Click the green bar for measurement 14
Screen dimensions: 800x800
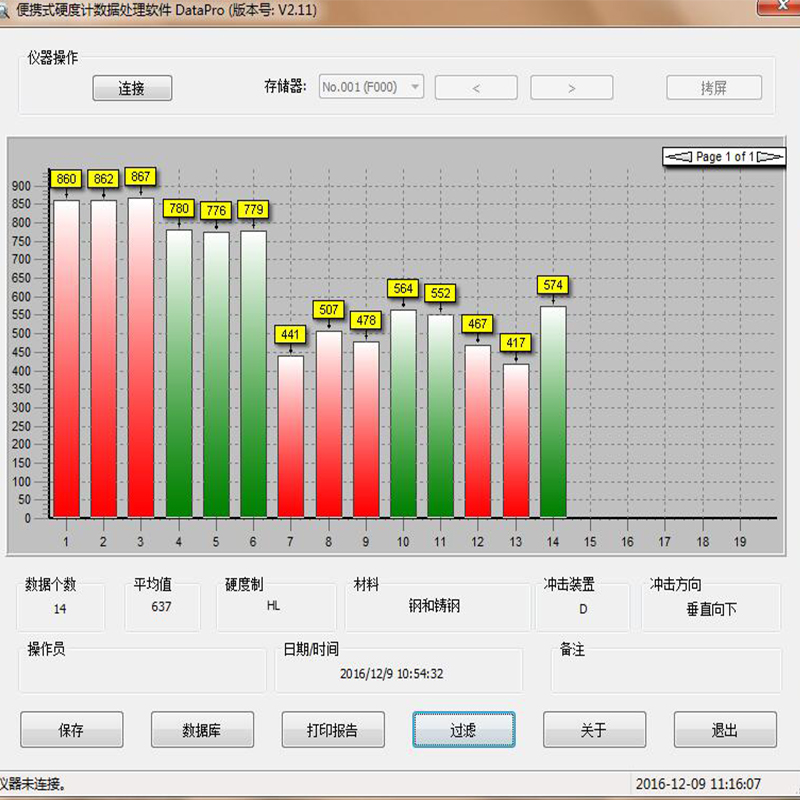tap(553, 410)
